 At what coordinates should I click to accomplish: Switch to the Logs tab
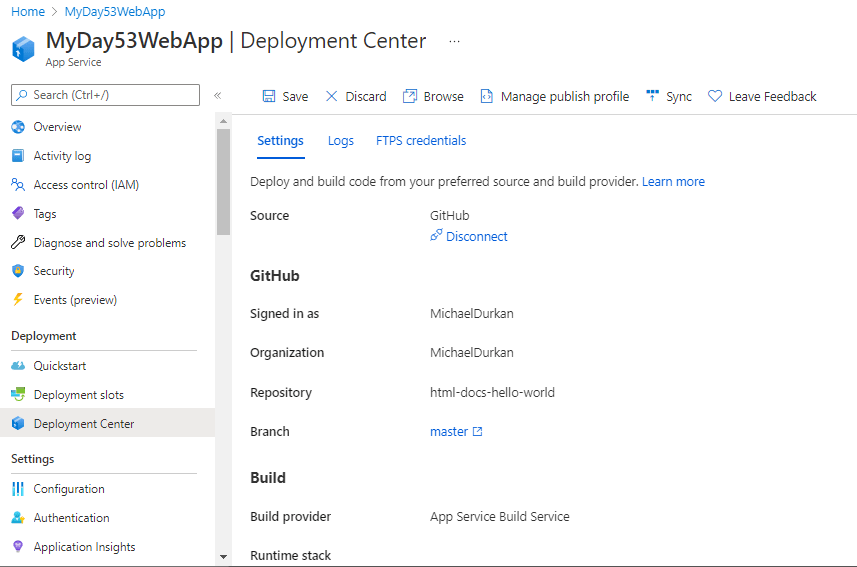click(x=341, y=141)
